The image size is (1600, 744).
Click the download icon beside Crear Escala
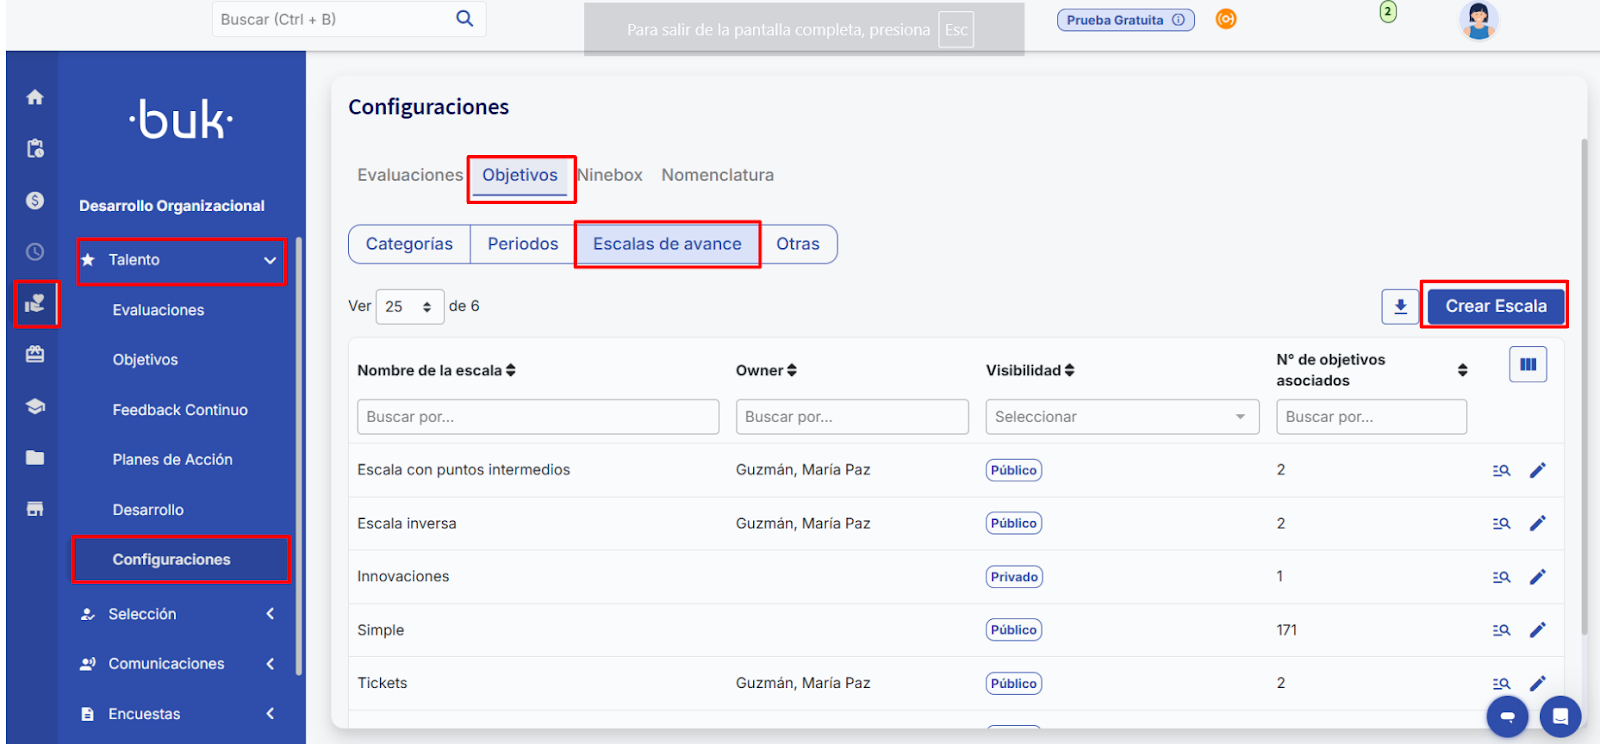tap(1400, 307)
